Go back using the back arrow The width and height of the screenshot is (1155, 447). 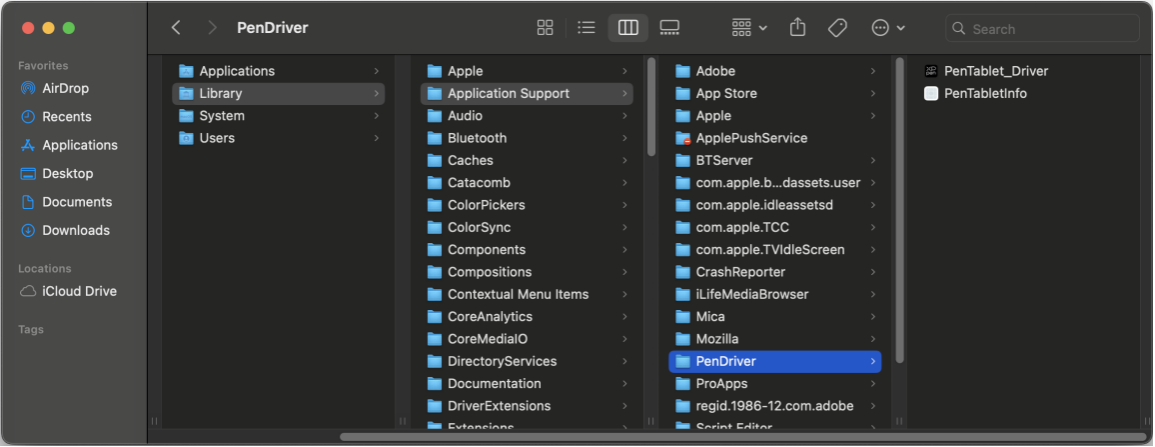(x=176, y=28)
